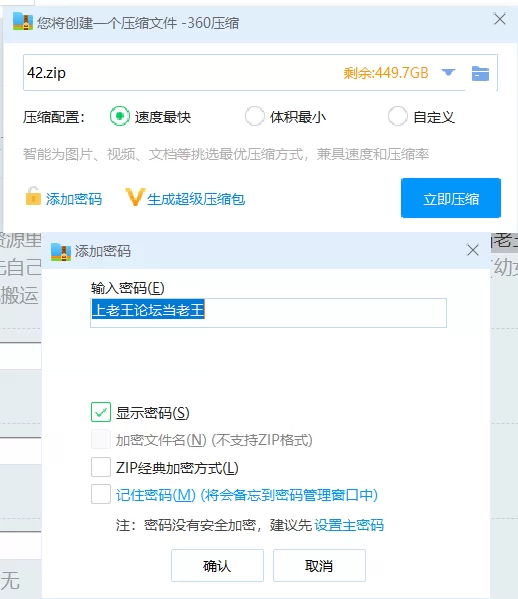This screenshot has width=518, height=599.
Task: Click the V icon for 生成超级压缩包
Action: 135,197
